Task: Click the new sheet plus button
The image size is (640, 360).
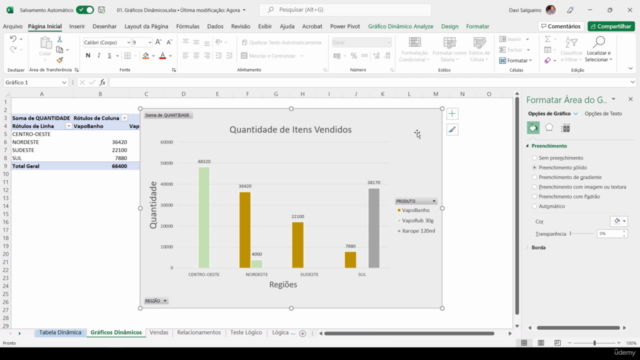Action: point(302,333)
